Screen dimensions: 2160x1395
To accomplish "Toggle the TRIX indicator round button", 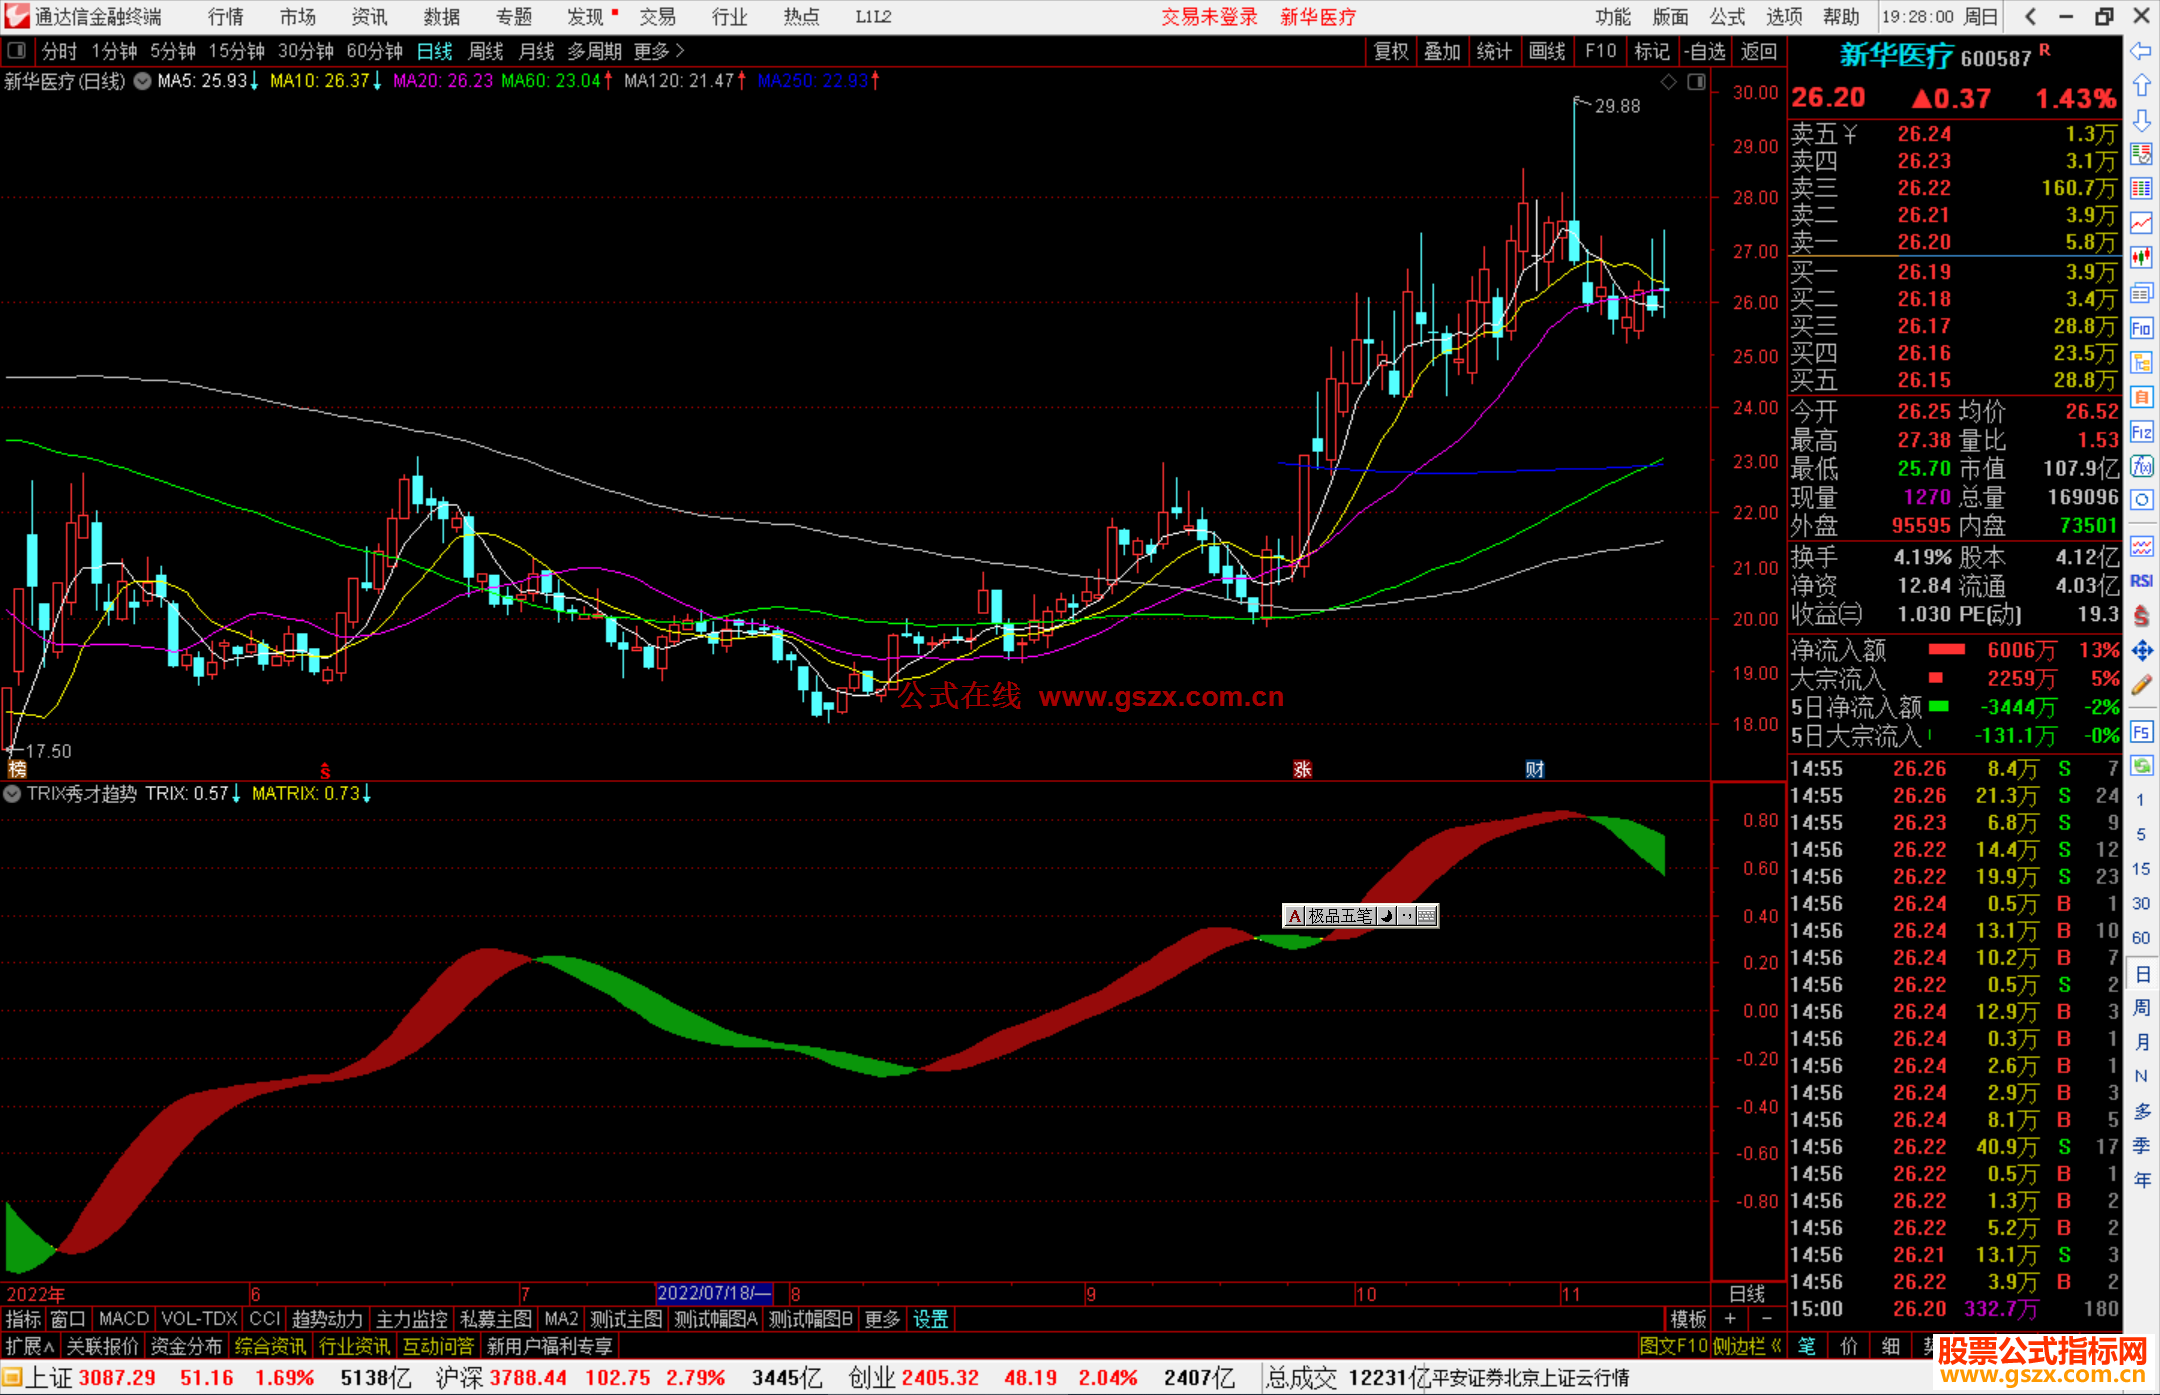I will point(13,794).
